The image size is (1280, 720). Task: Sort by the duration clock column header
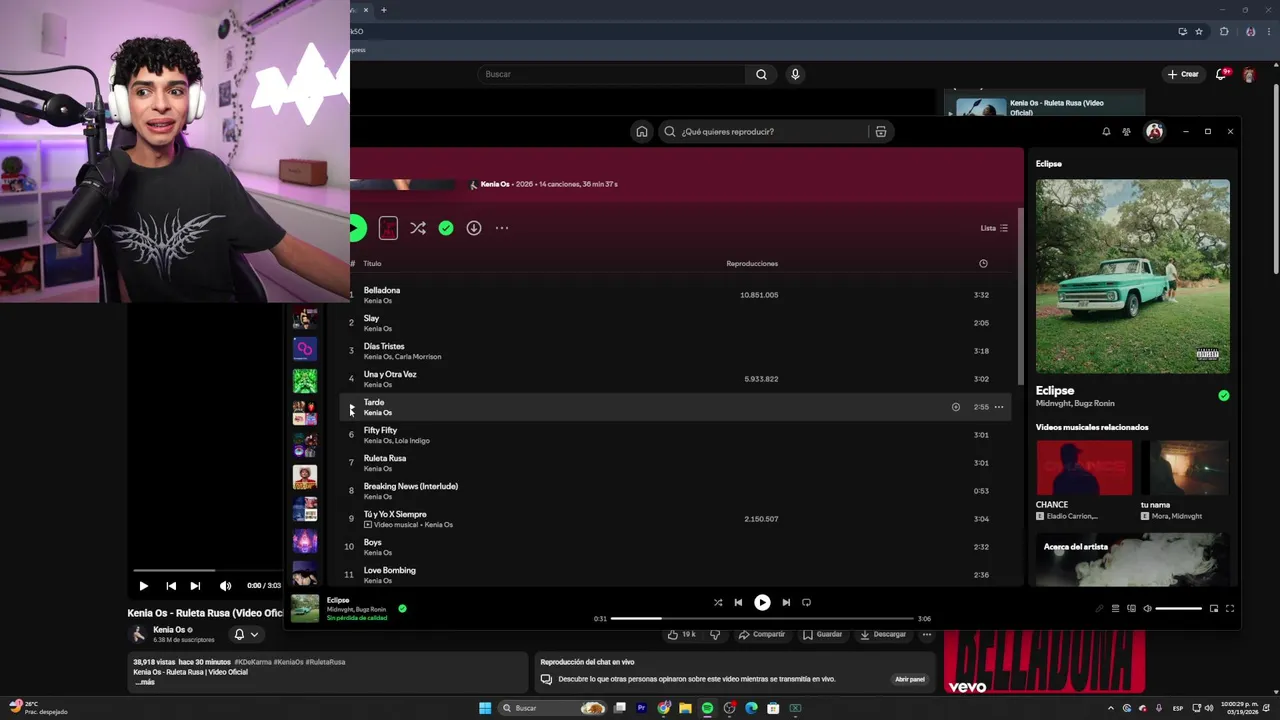coord(983,264)
